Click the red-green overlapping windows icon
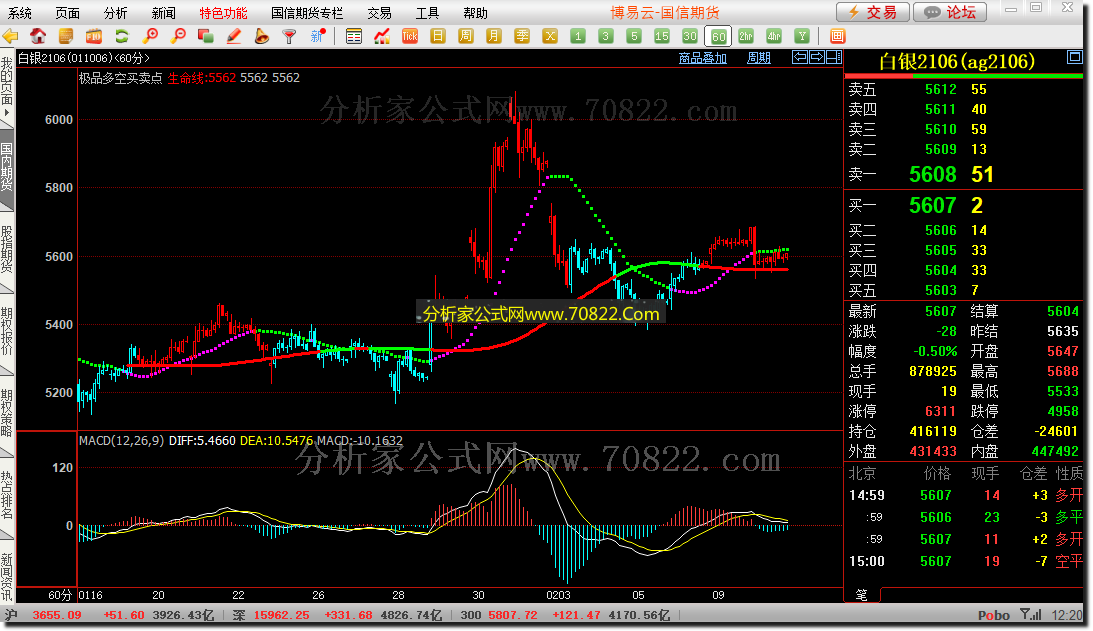 tap(206, 36)
